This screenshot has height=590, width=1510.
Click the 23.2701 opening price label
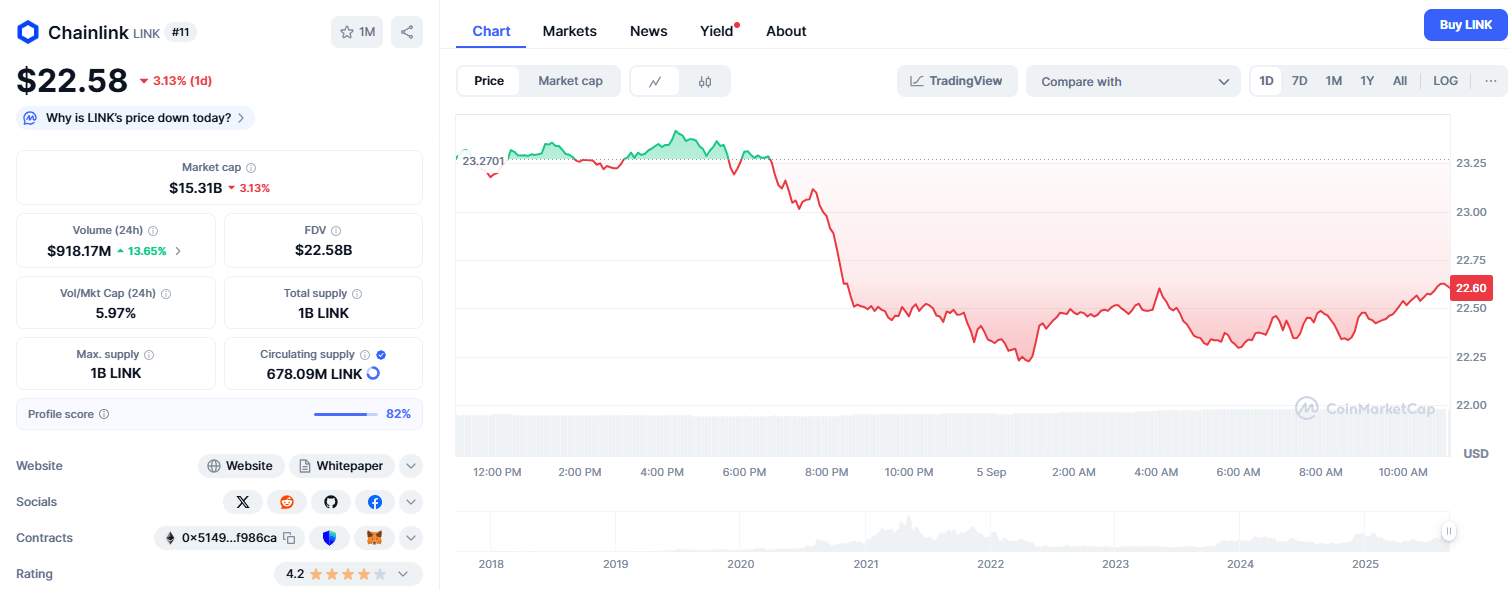coord(483,160)
